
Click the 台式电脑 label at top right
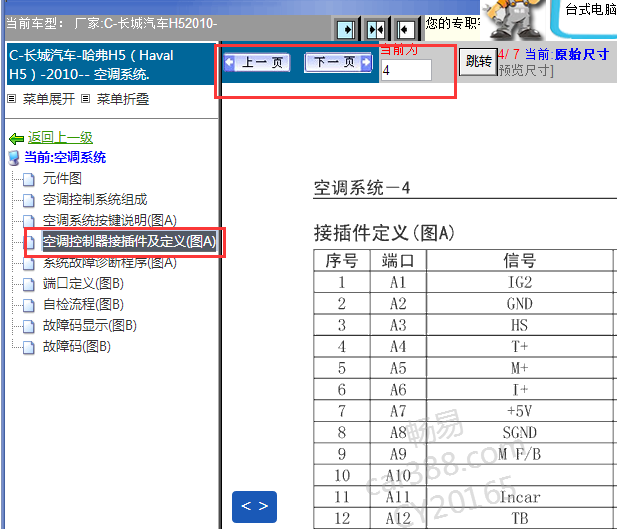pos(591,9)
